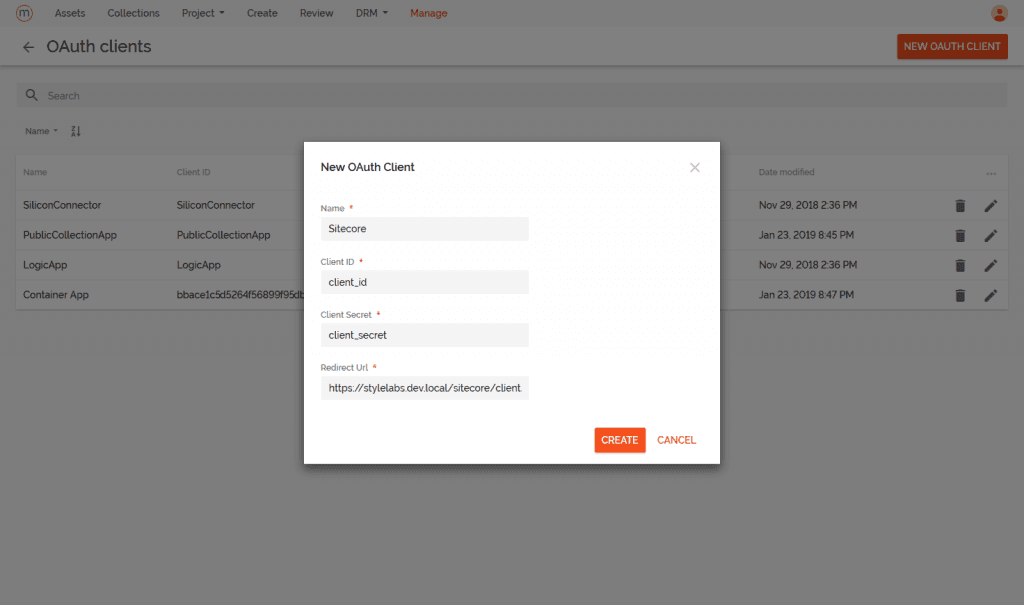Click the New OAuth Client button
The height and width of the screenshot is (605, 1024).
click(x=952, y=46)
